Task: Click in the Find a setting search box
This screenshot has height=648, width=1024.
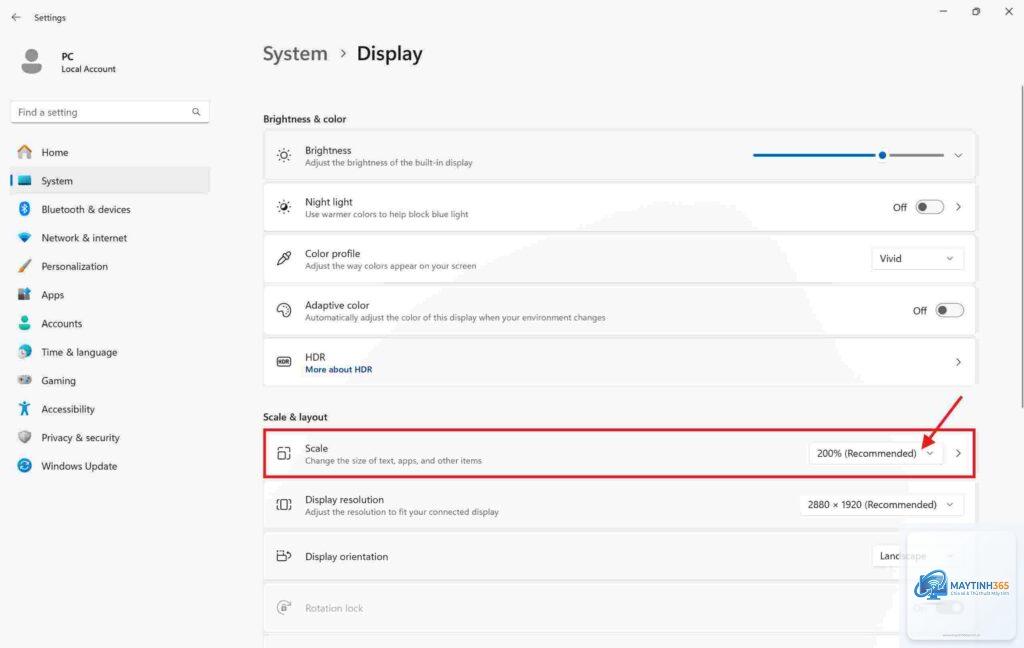Action: coord(110,112)
